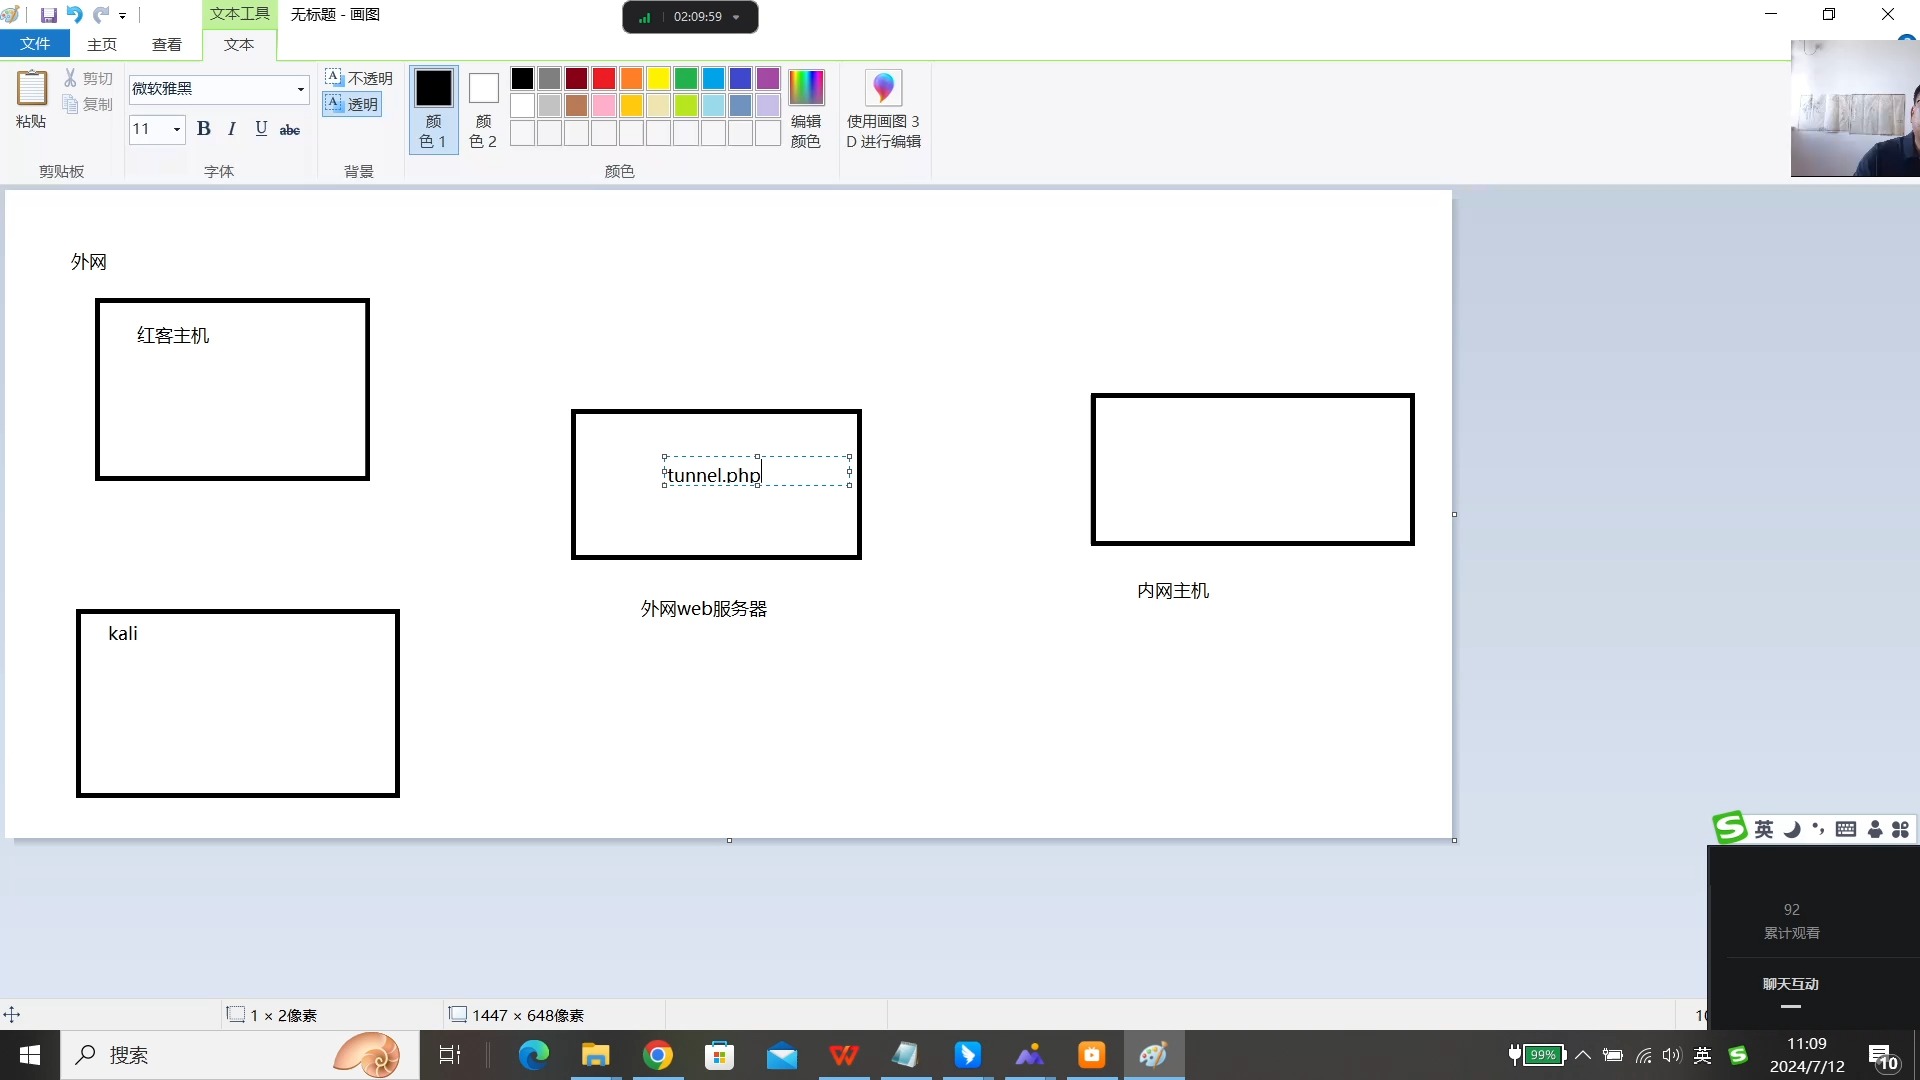Viewport: 1920px width, 1080px height.
Task: Click the Save file icon in toolbar
Action: tap(49, 13)
